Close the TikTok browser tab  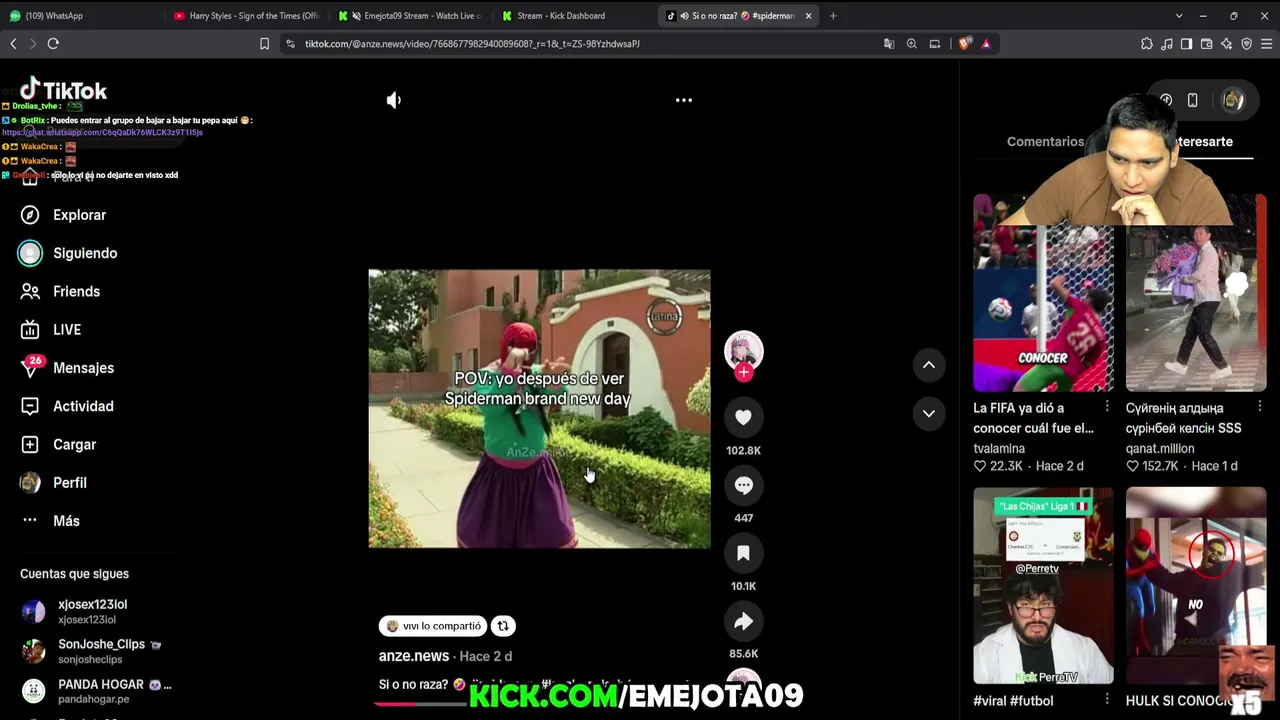tap(808, 16)
